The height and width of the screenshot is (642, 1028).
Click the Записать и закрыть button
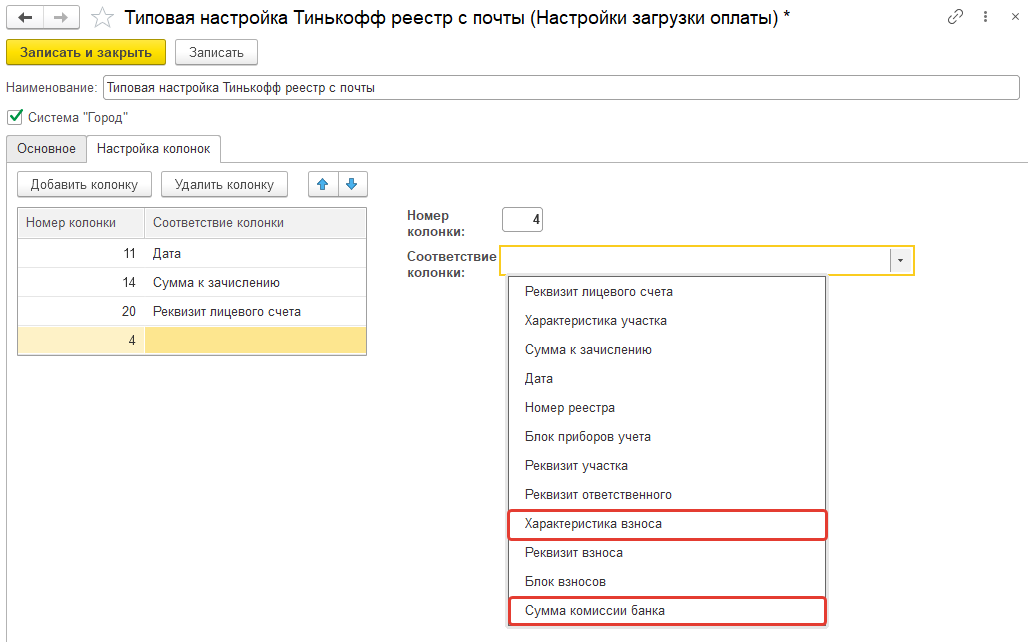pos(86,52)
